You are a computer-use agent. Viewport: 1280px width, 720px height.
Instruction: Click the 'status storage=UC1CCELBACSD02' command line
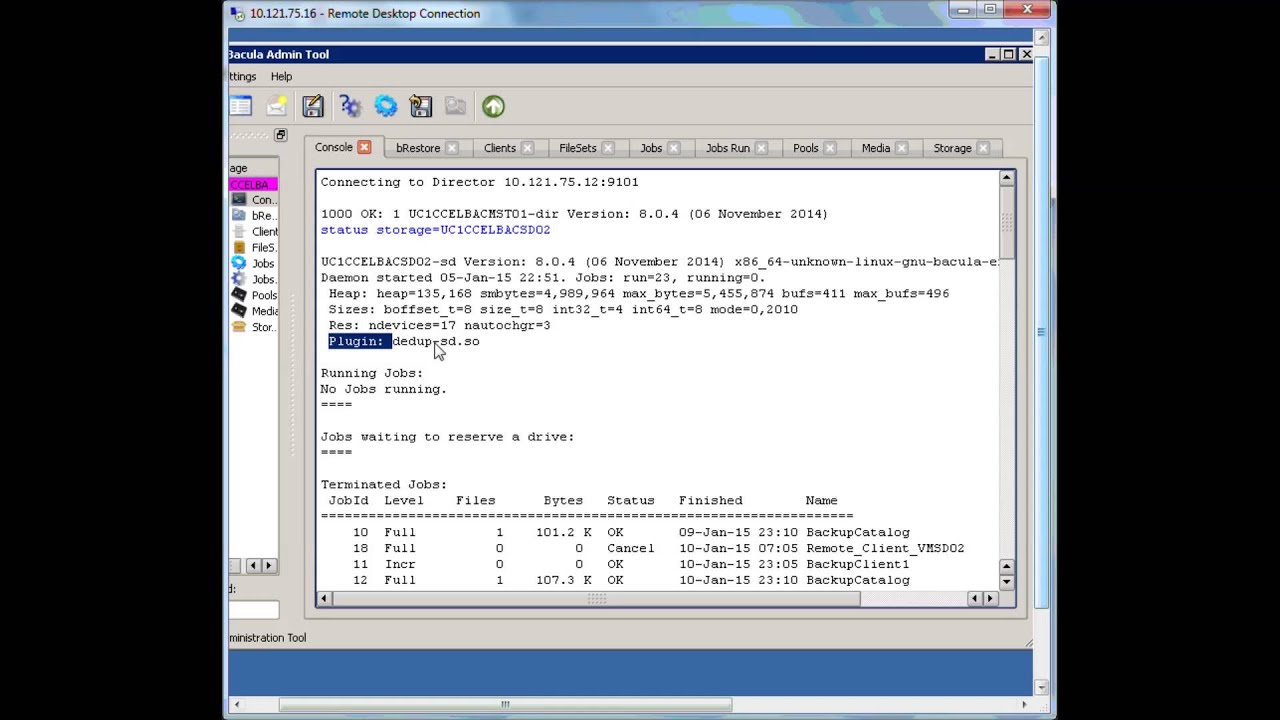click(435, 230)
